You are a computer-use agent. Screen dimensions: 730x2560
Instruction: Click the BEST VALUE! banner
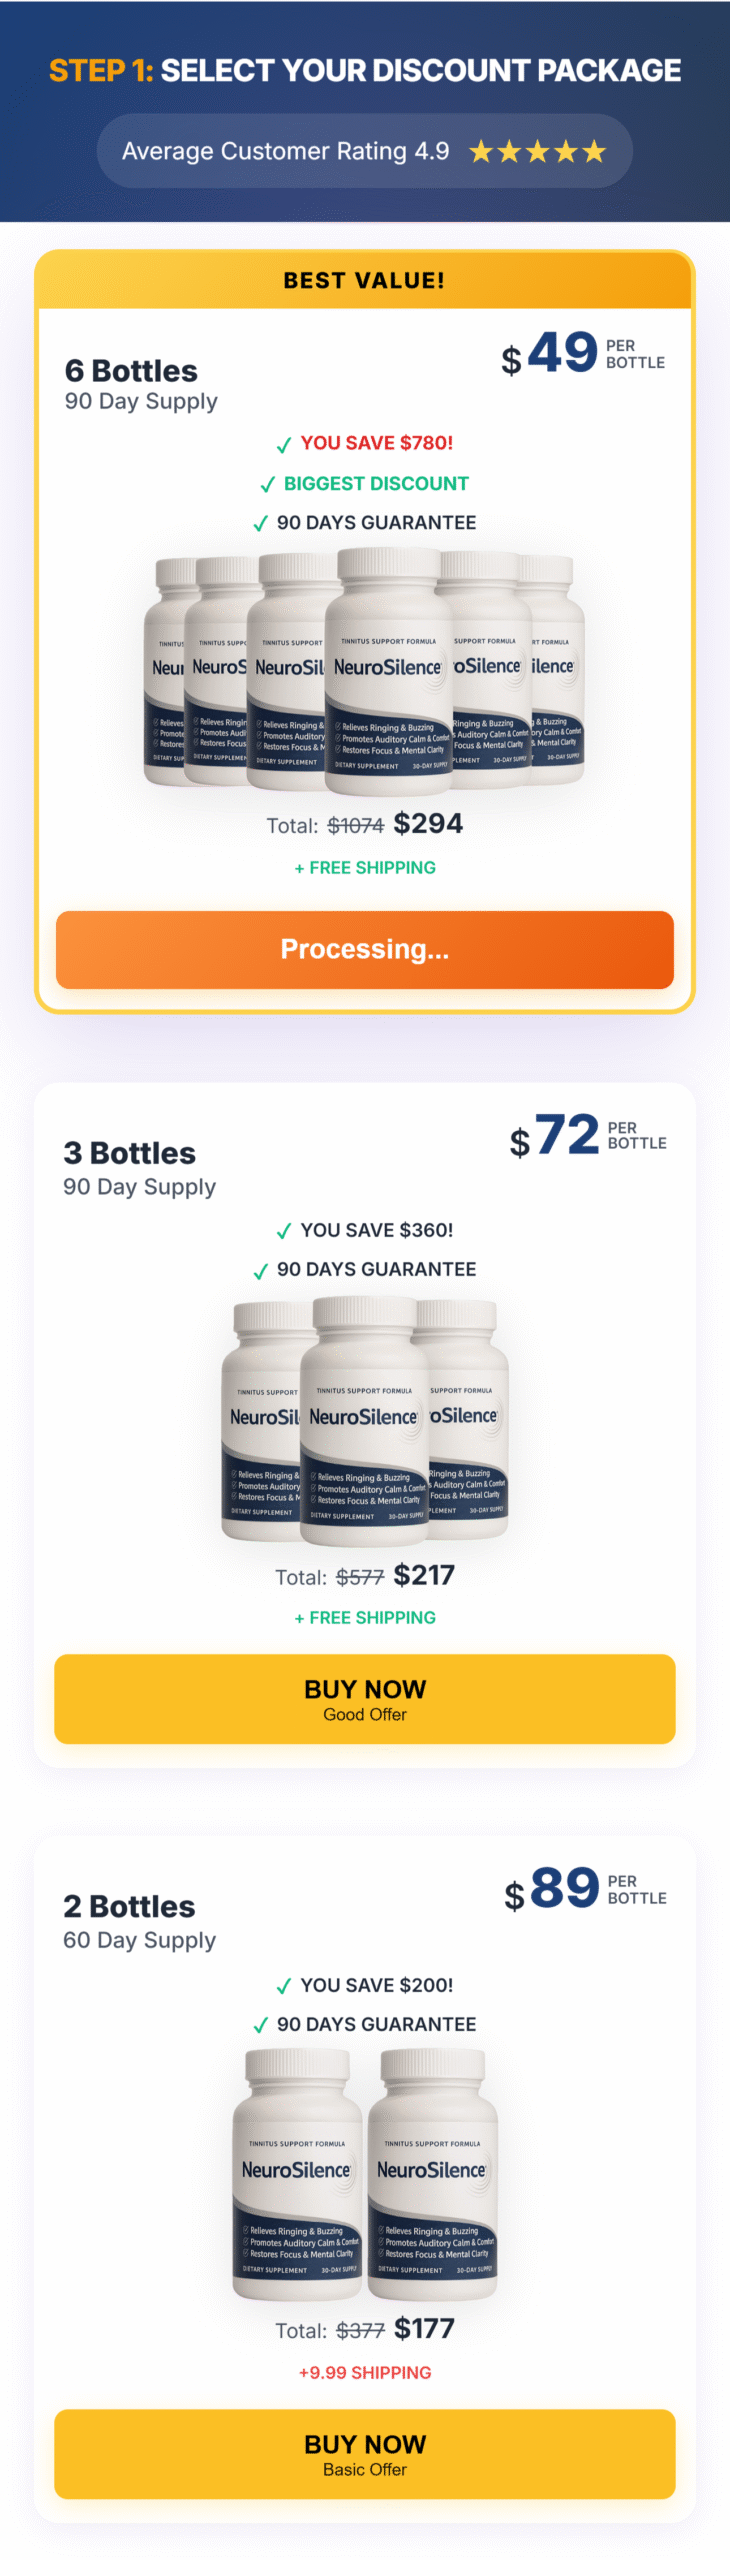(364, 281)
